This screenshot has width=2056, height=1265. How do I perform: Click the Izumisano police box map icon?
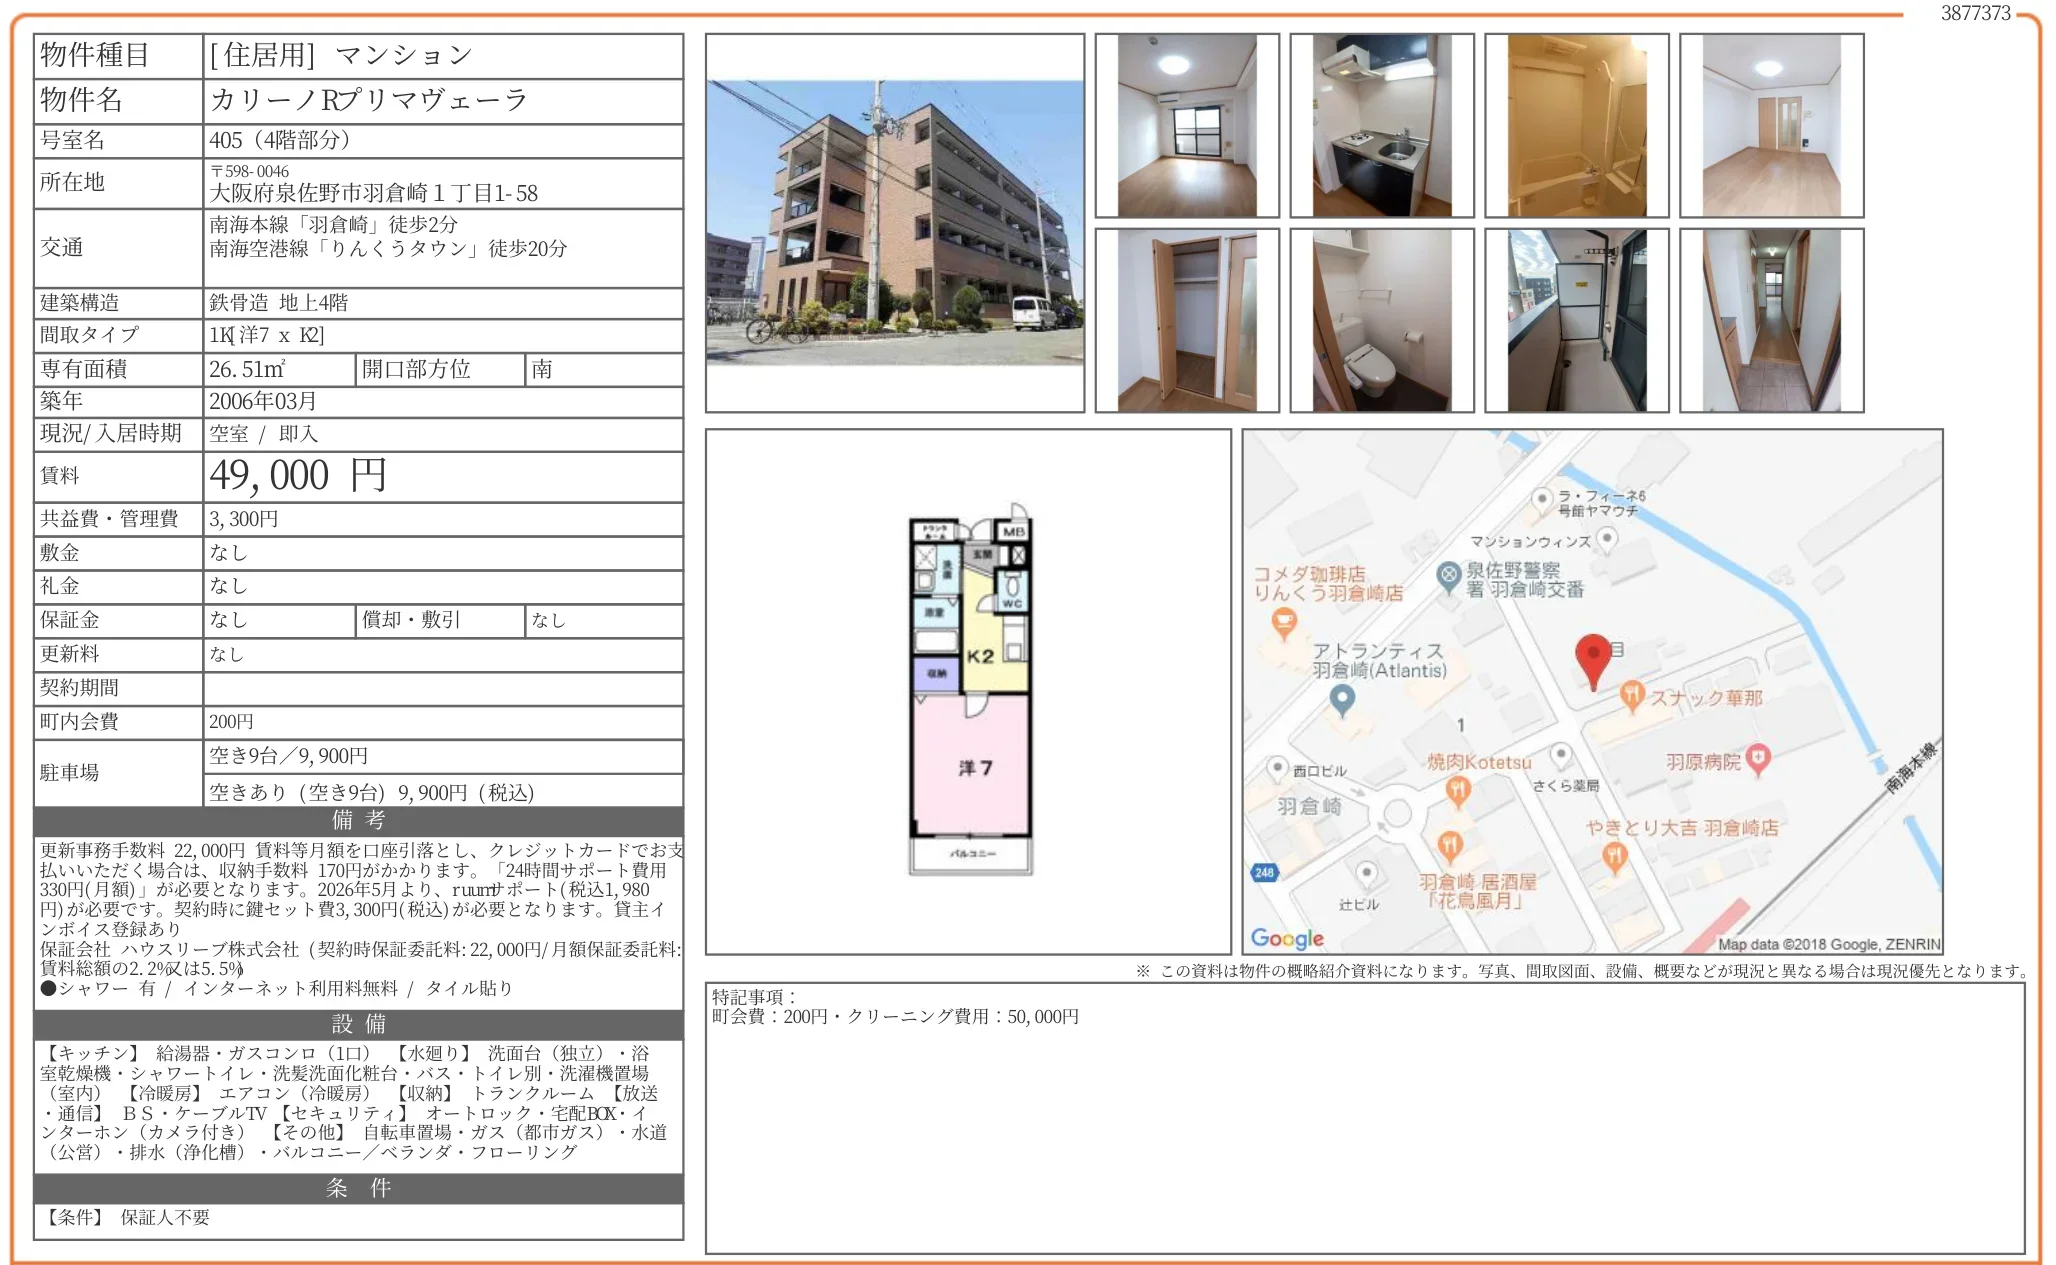tap(1449, 576)
